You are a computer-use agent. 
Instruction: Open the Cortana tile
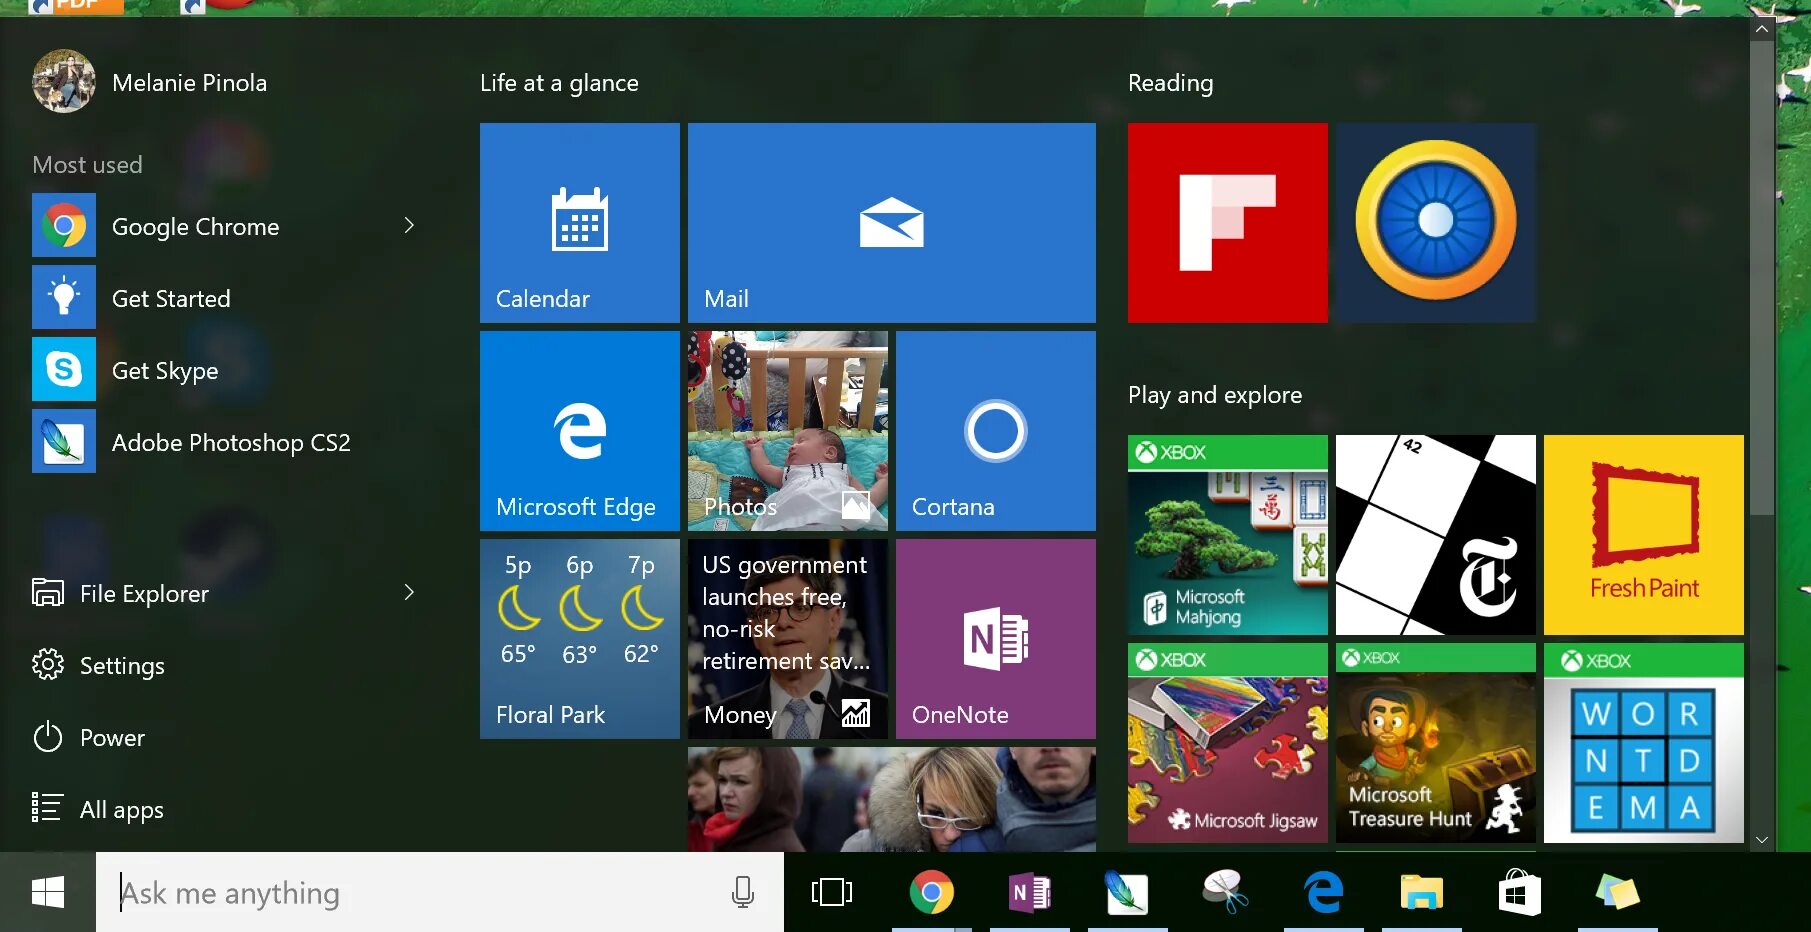pyautogui.click(x=996, y=431)
